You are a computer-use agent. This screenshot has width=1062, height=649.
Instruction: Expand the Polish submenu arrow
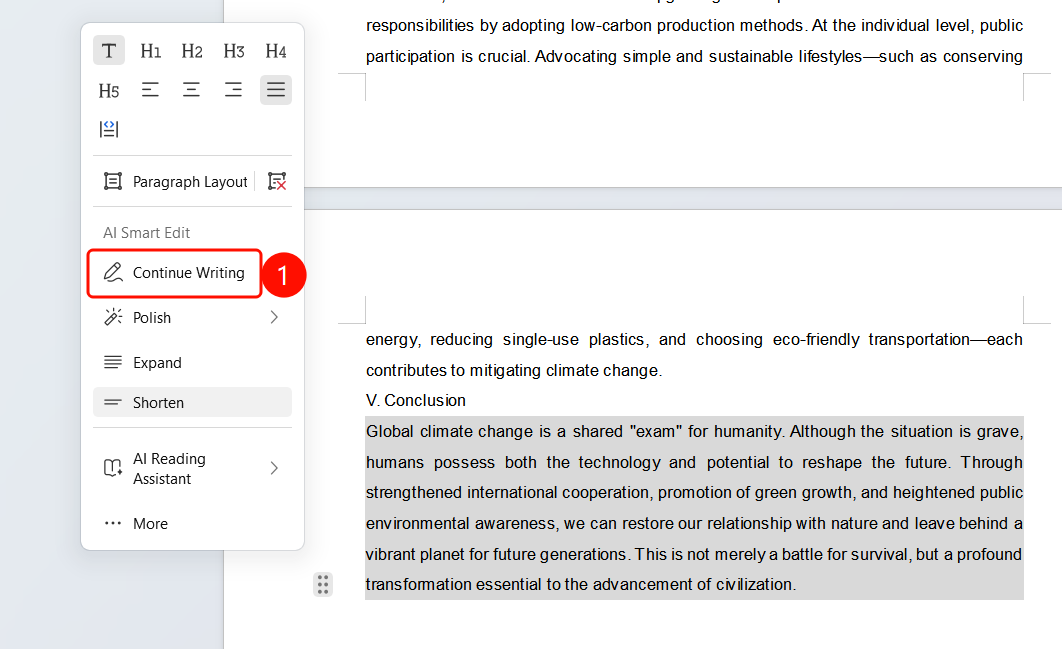(274, 317)
